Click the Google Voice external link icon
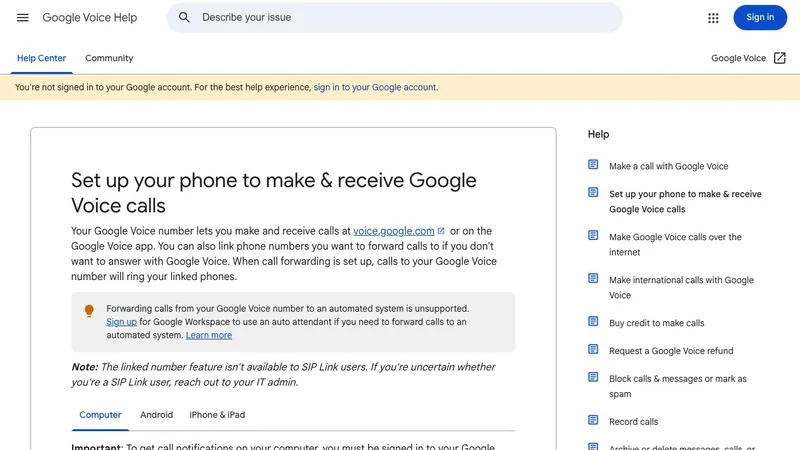The image size is (800, 450). pos(780,58)
